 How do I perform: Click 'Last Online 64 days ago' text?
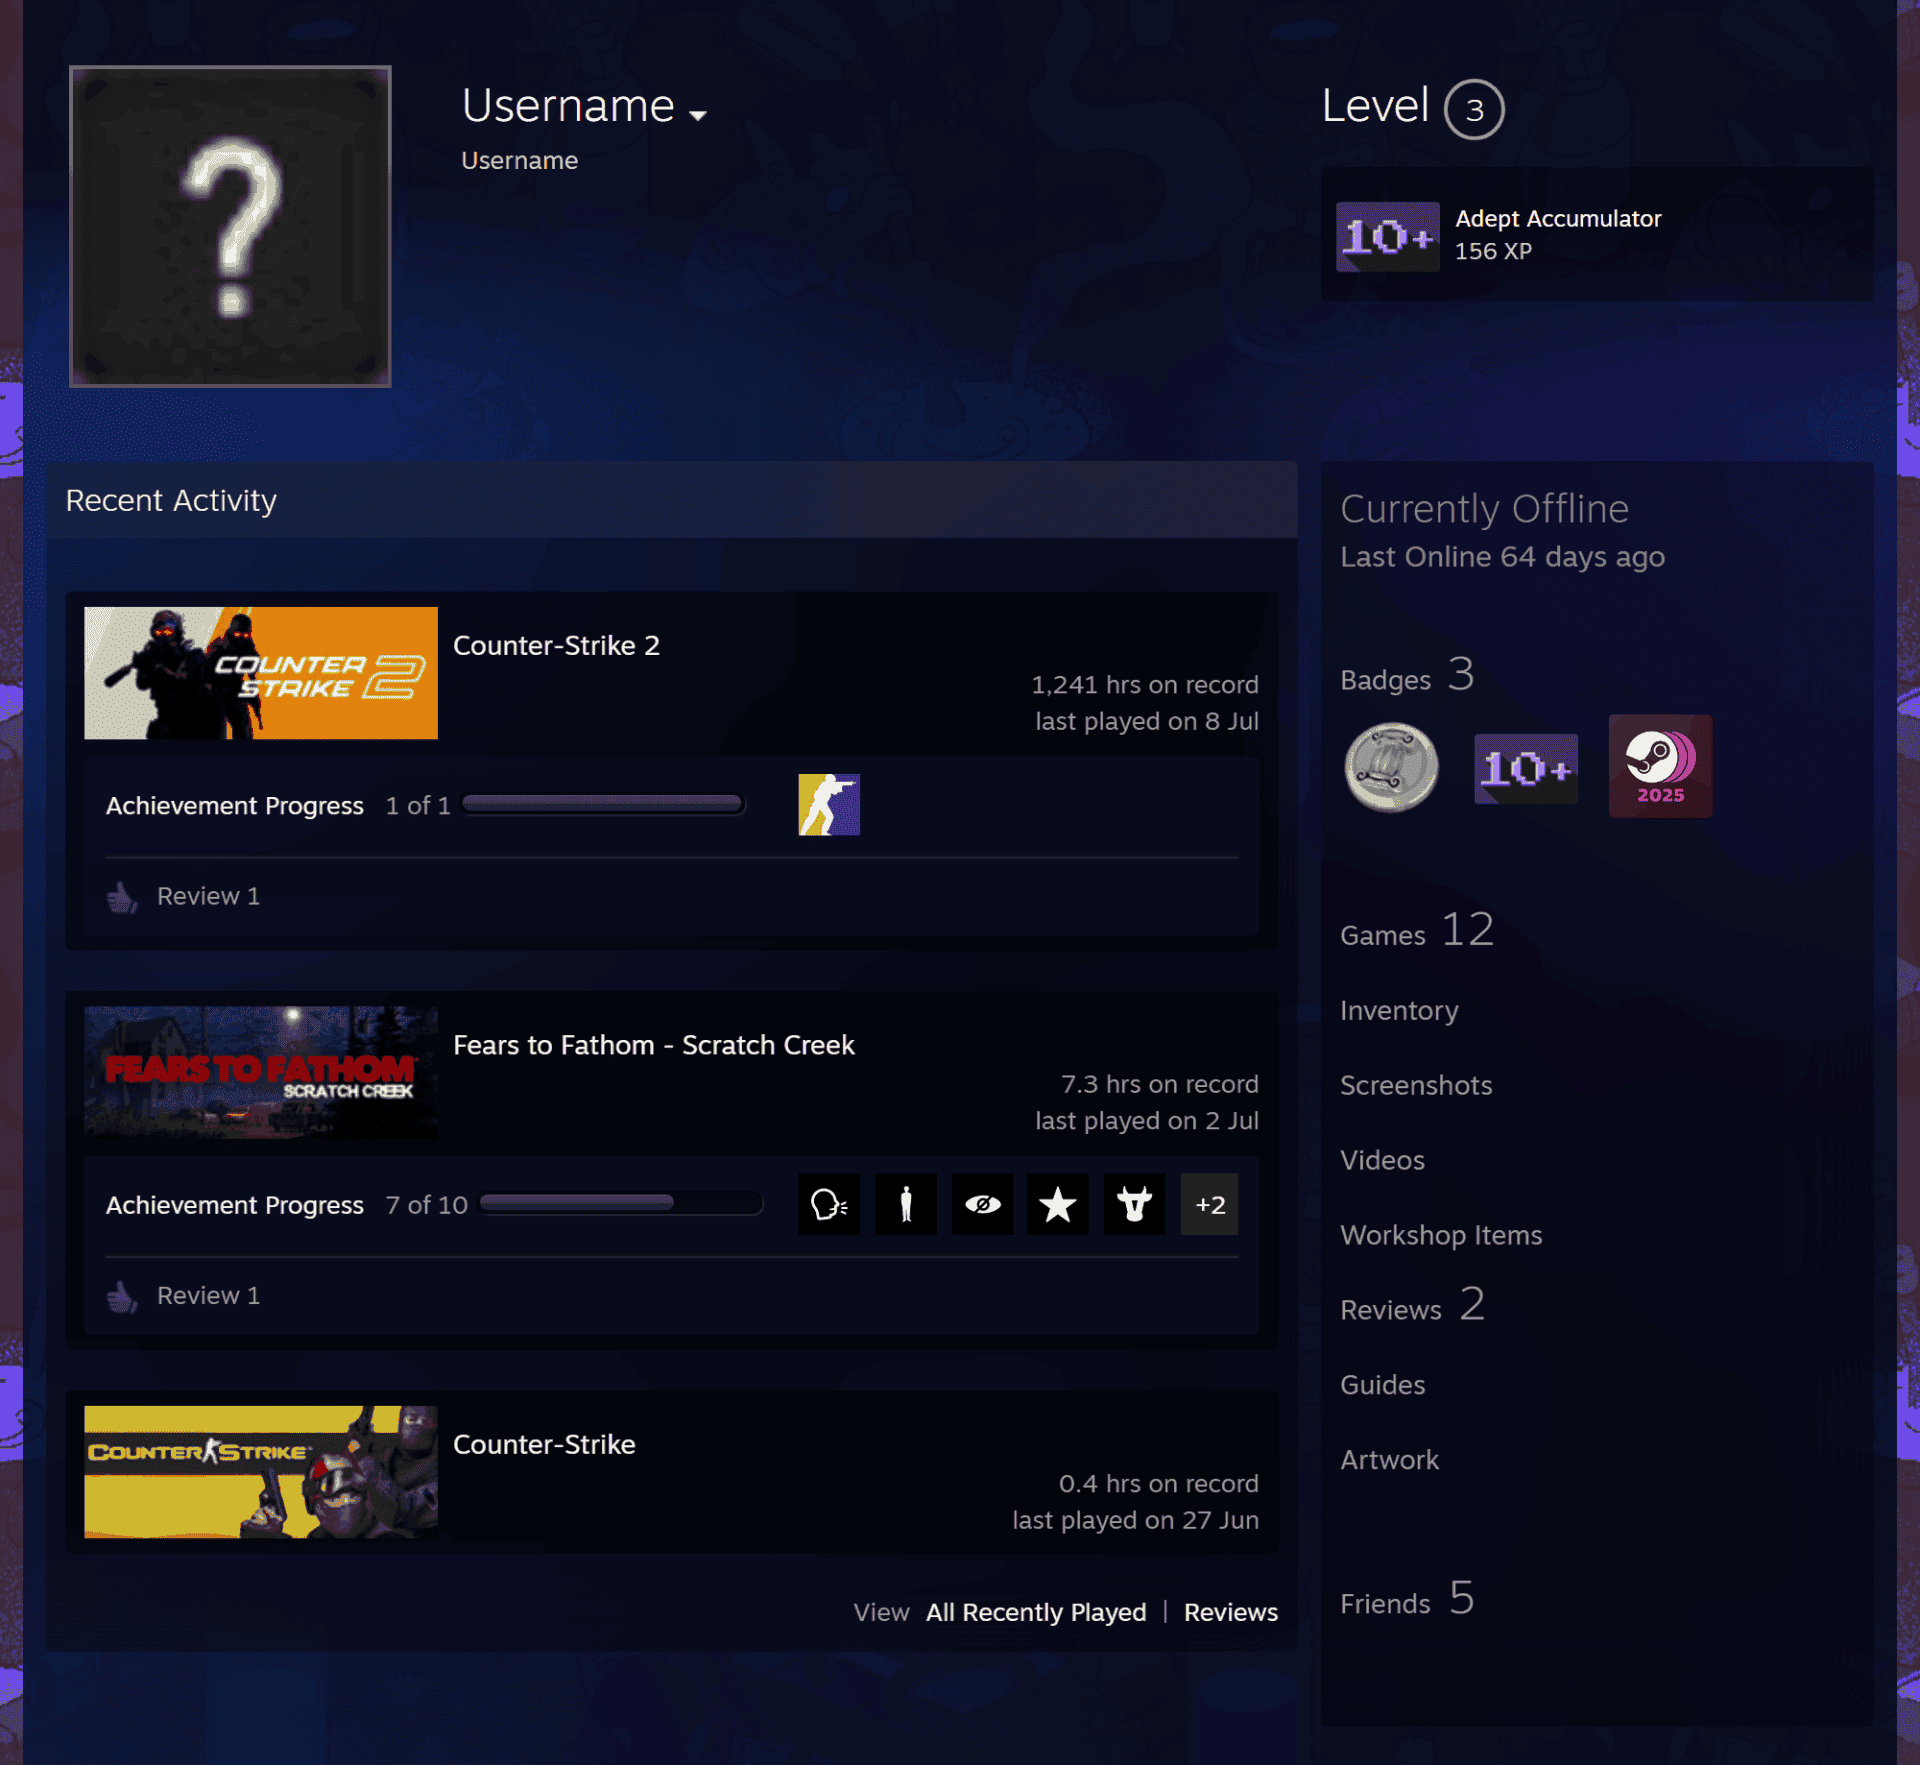[x=1502, y=557]
